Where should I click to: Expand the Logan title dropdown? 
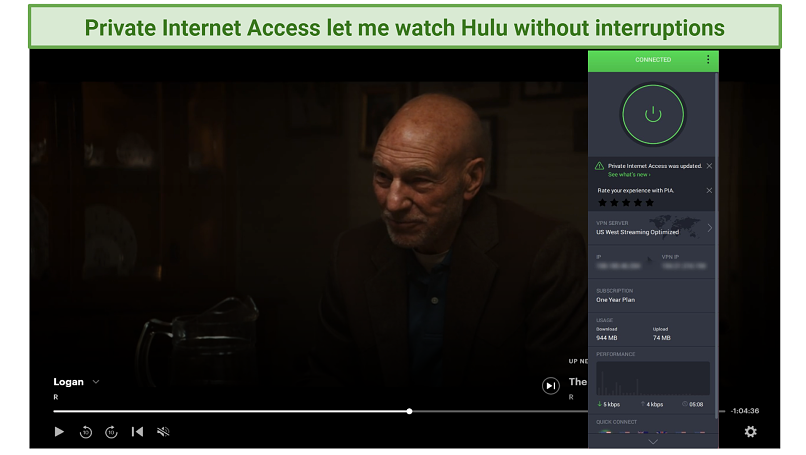point(96,382)
